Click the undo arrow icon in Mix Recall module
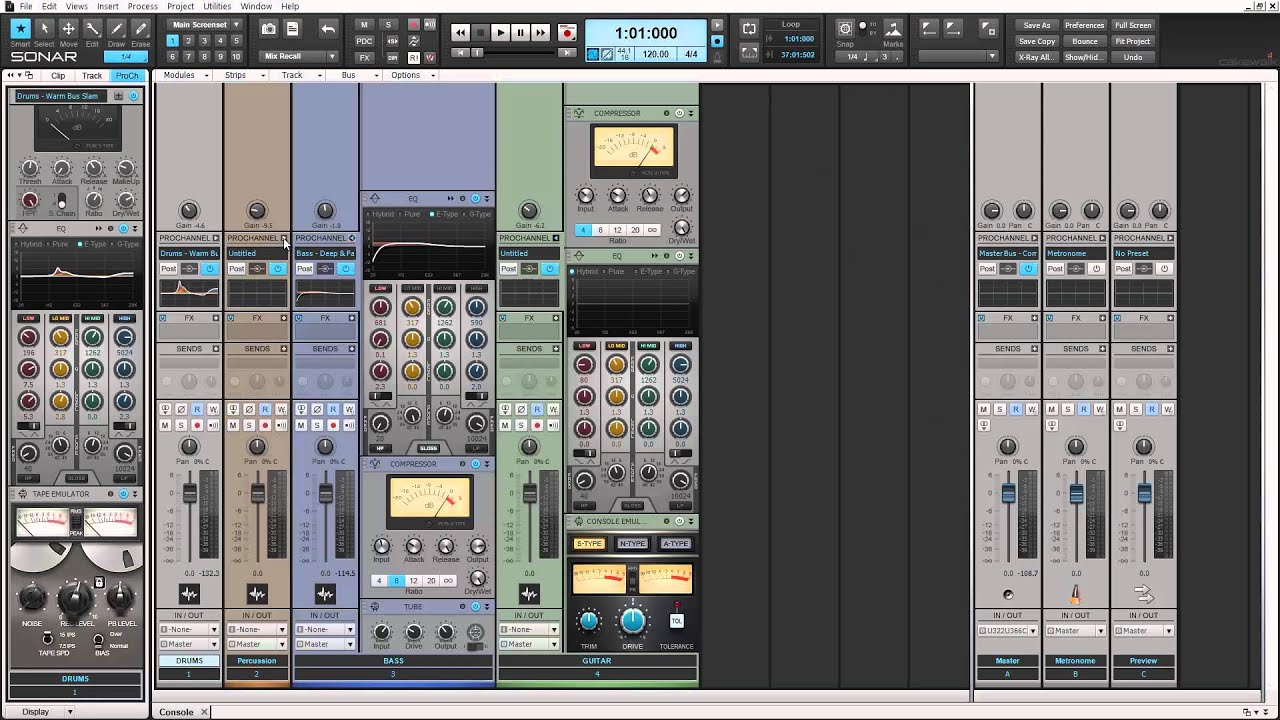The image size is (1280, 720). click(x=328, y=30)
